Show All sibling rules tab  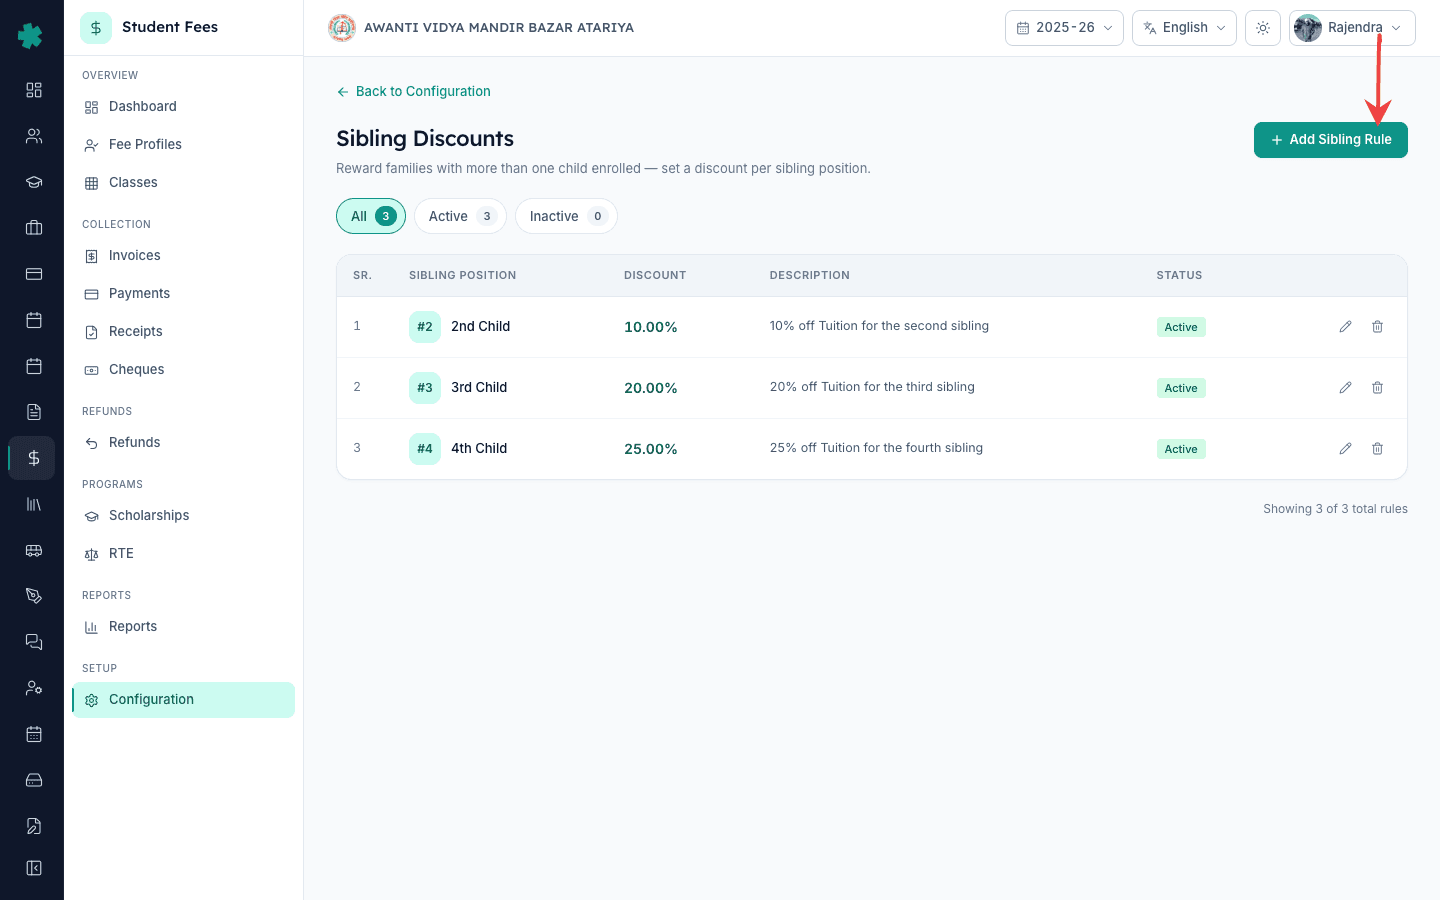pos(371,216)
